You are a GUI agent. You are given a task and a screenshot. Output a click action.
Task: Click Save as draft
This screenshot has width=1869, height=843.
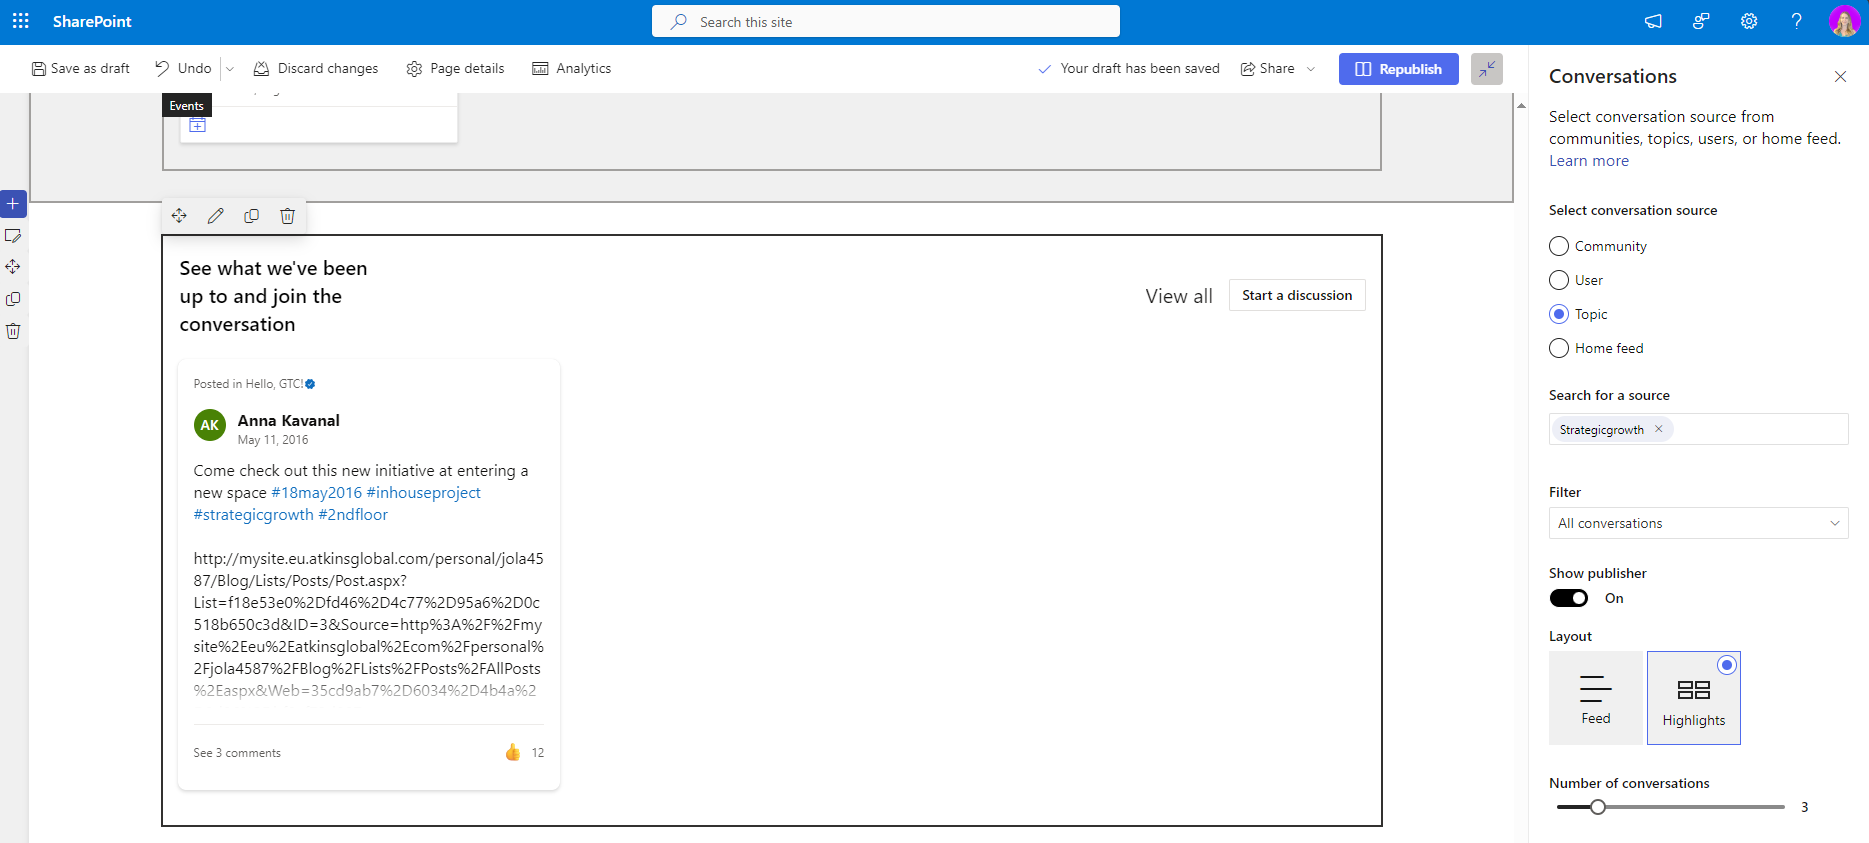click(81, 69)
